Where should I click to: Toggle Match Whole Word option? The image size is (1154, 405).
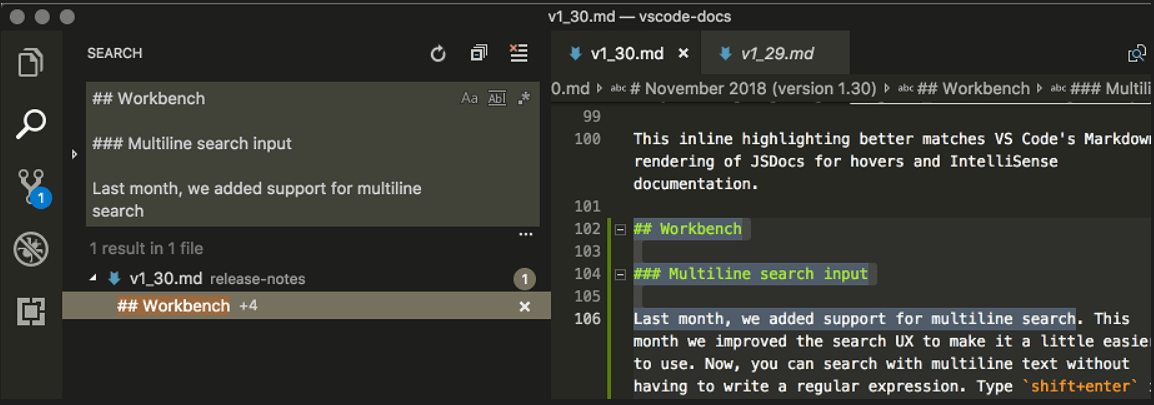tap(498, 98)
